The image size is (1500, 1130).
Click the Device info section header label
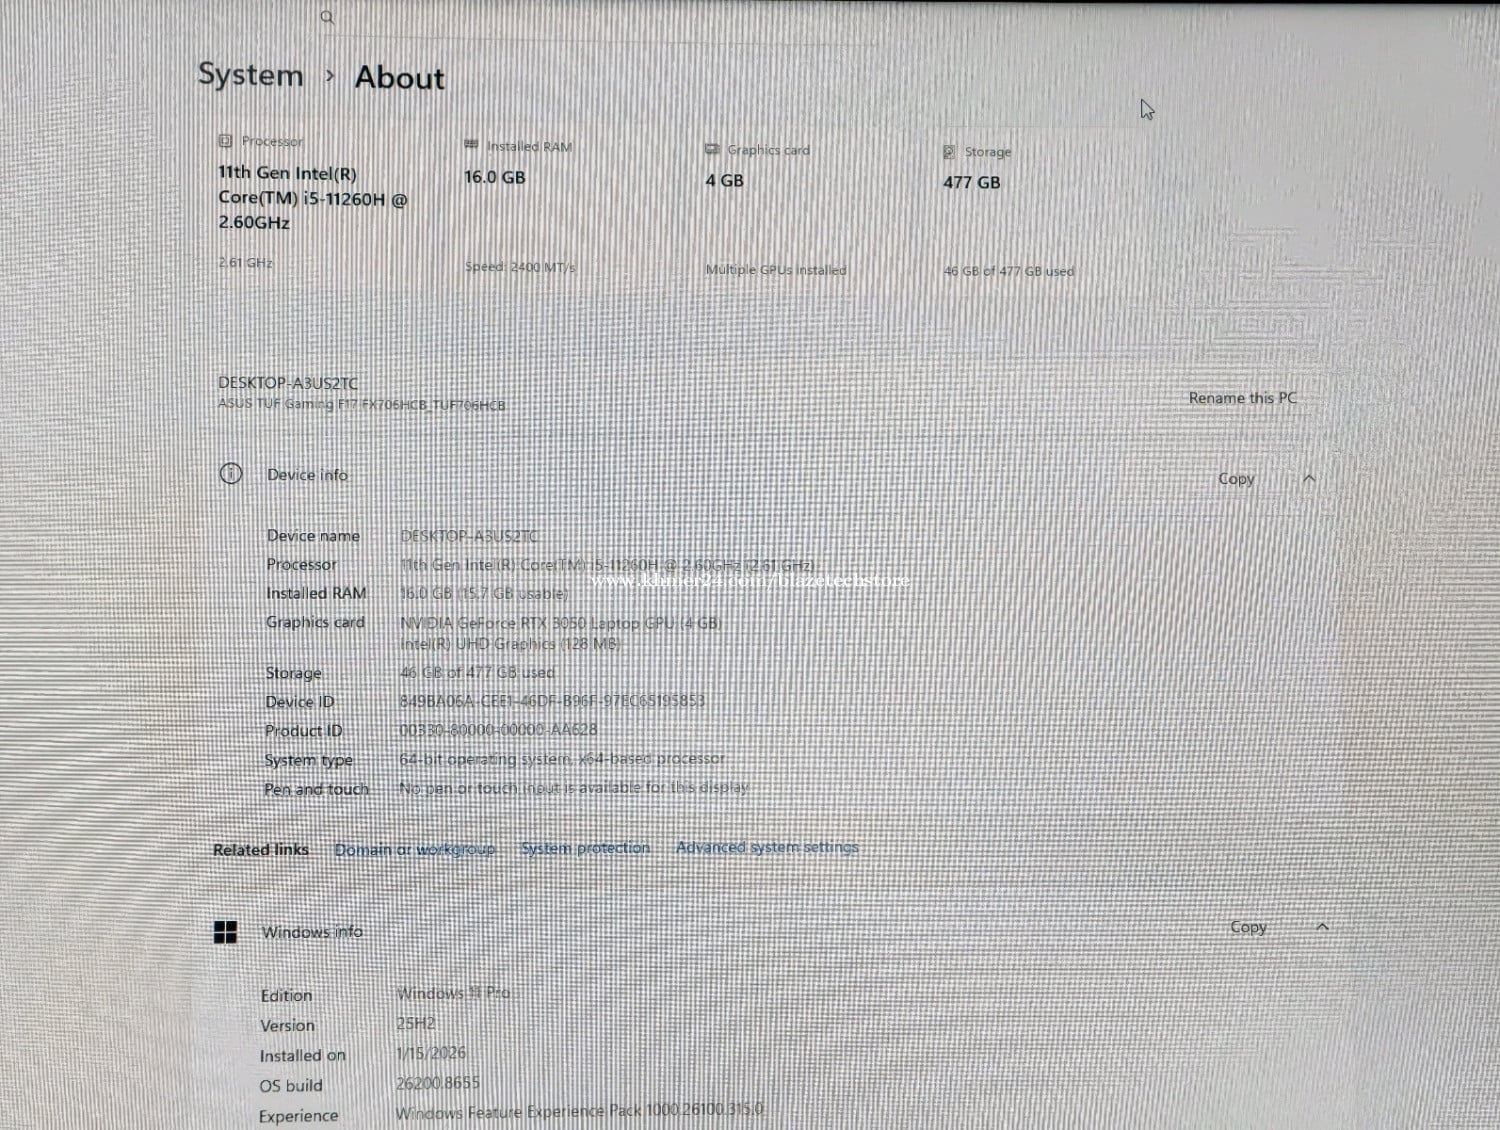(307, 475)
